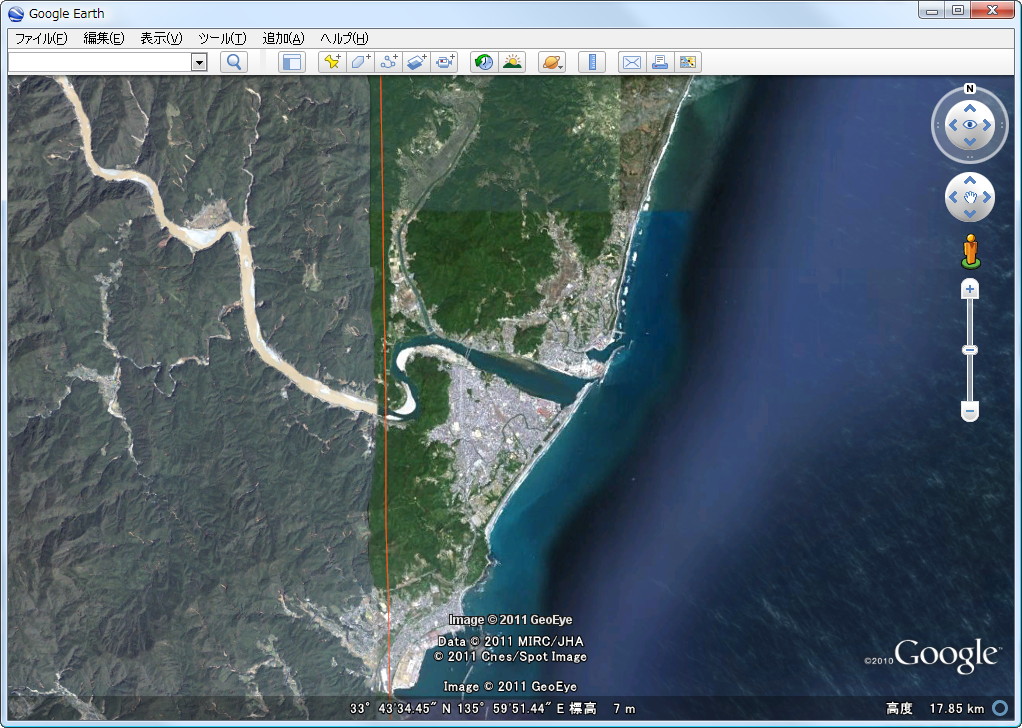The image size is (1022, 728).
Task: Record a tour with the camera icon
Action: pos(445,62)
